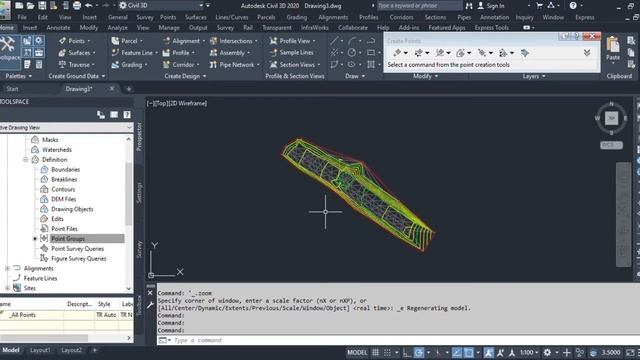Click the clean screen icon in status bar

tap(630, 352)
